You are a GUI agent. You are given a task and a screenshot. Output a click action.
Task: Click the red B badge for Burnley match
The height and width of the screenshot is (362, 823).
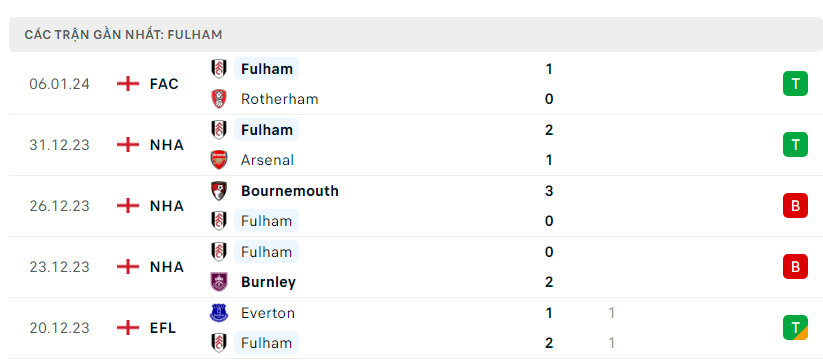point(795,267)
